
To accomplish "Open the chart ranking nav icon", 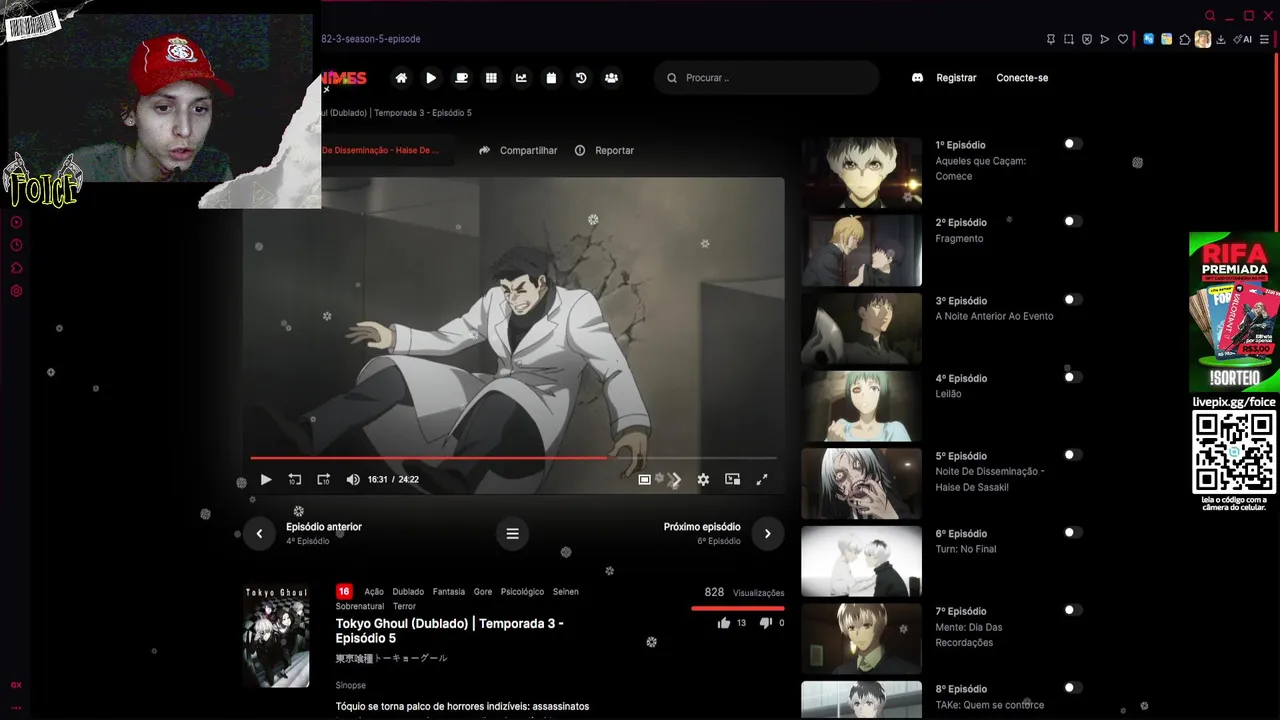I will tap(521, 78).
